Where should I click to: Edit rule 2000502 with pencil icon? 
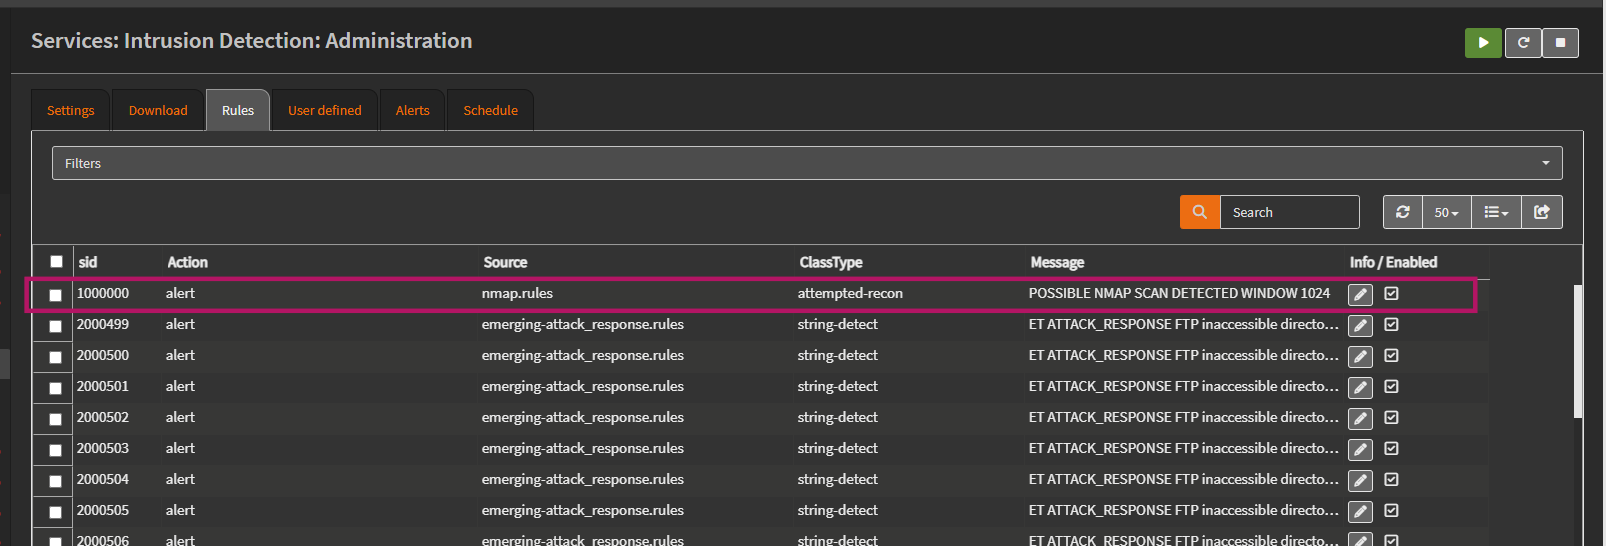(1360, 418)
